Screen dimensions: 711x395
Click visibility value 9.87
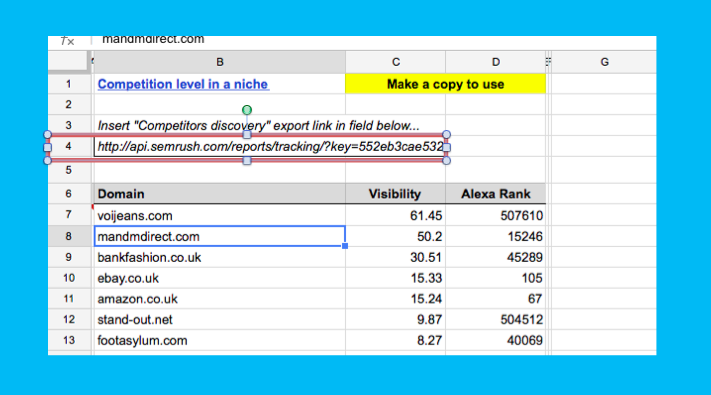pos(429,320)
